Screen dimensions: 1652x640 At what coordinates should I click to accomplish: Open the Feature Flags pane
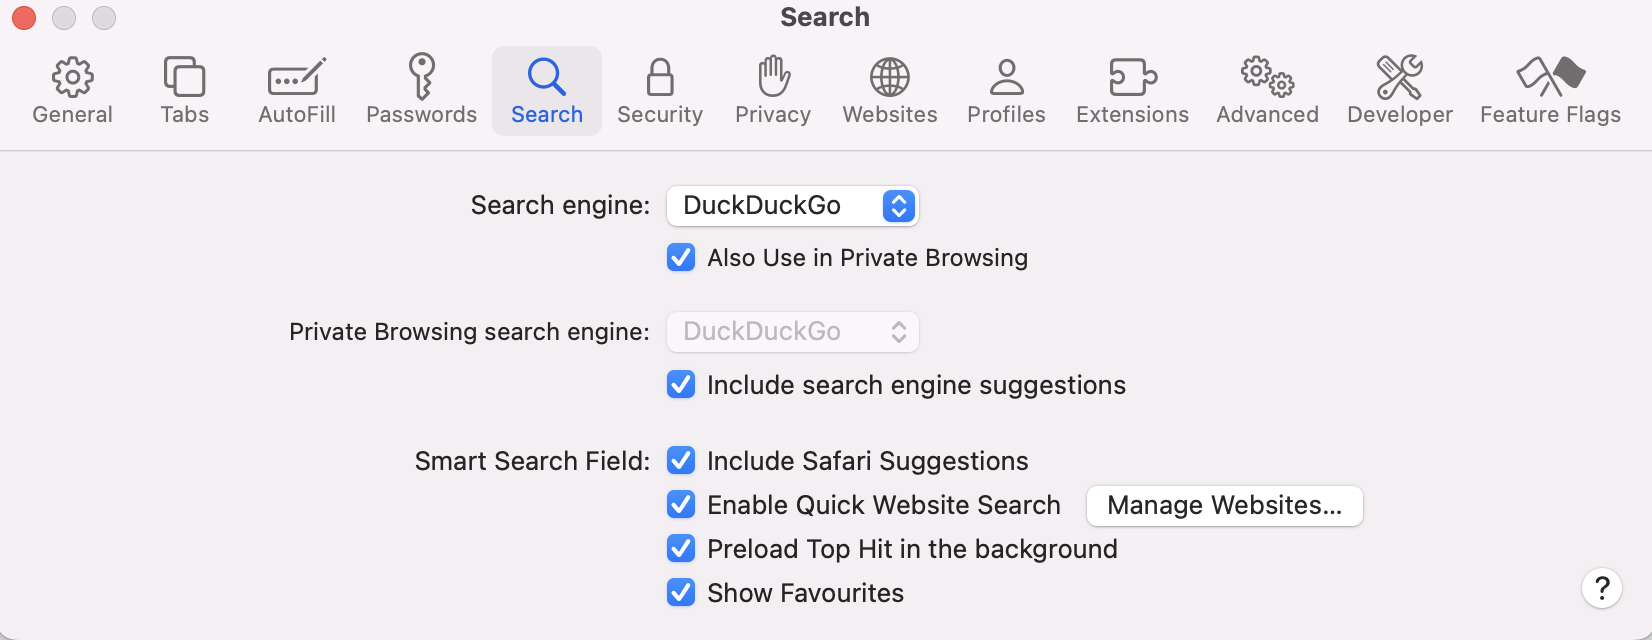coord(1550,77)
